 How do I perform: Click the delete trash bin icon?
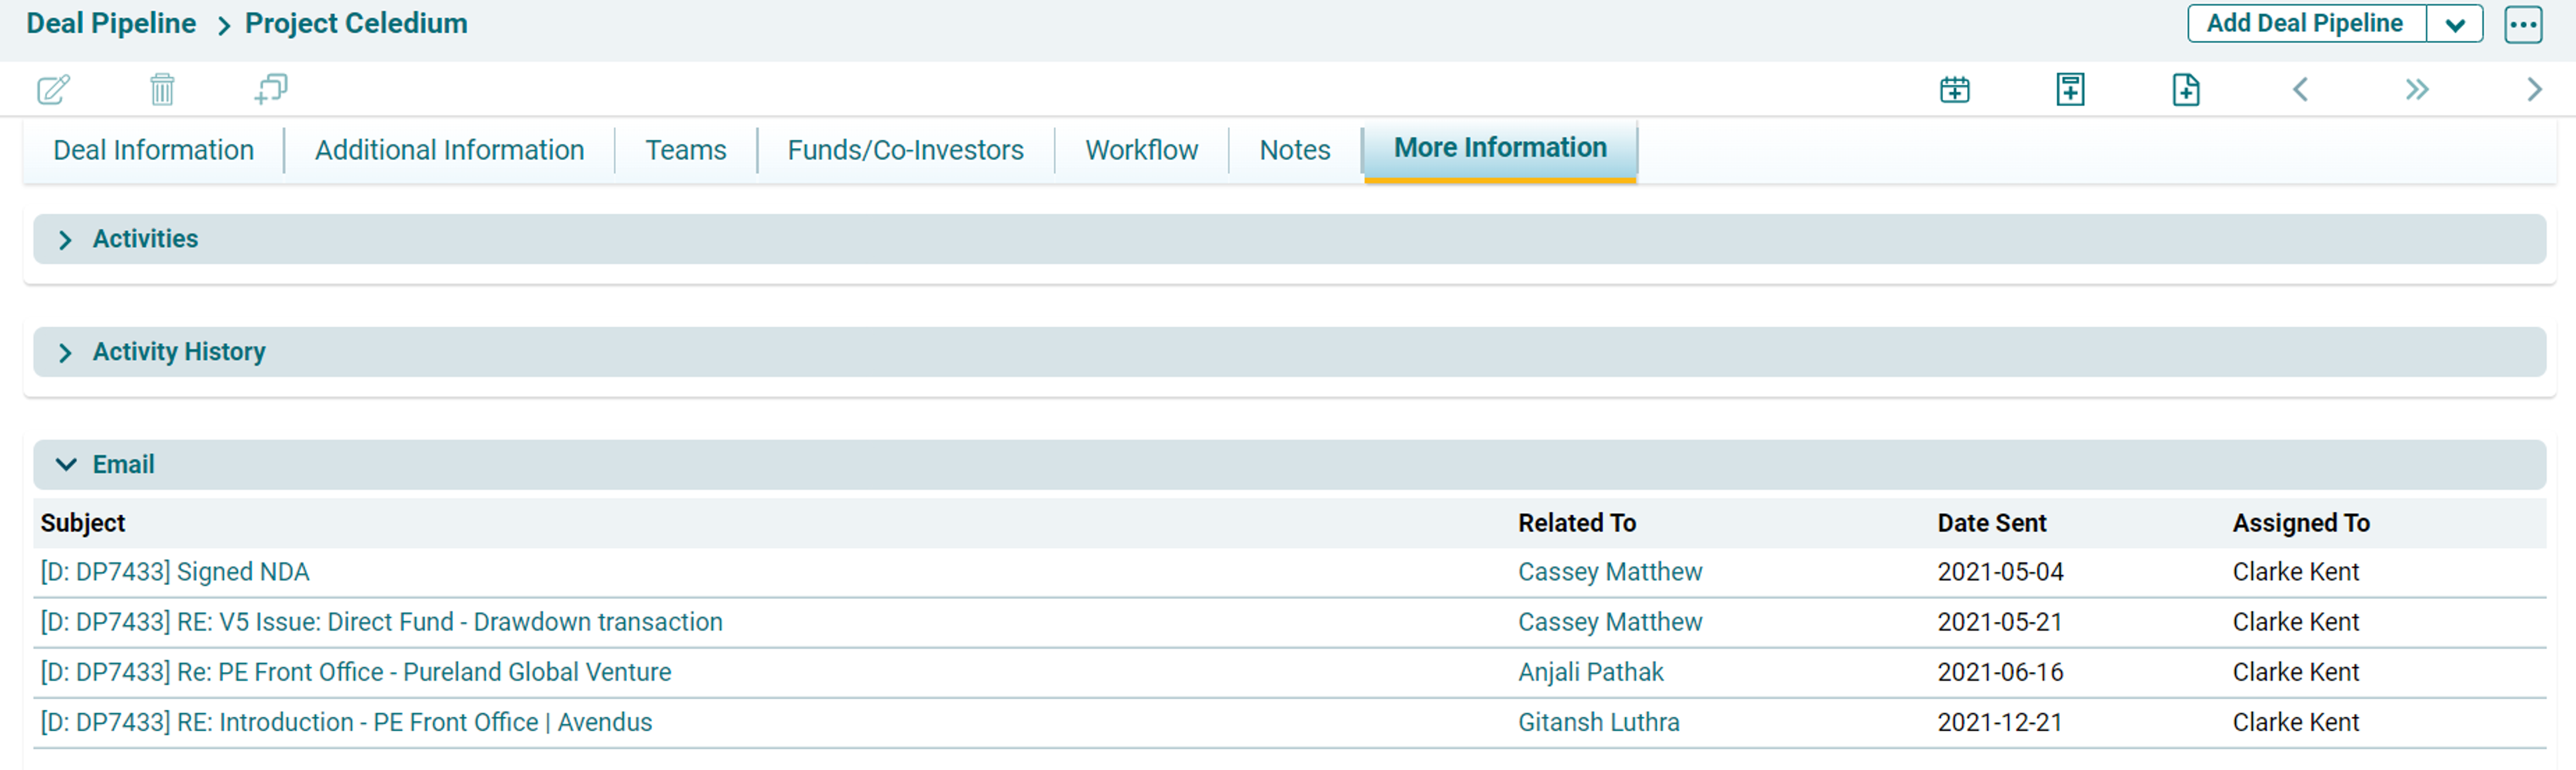point(162,90)
